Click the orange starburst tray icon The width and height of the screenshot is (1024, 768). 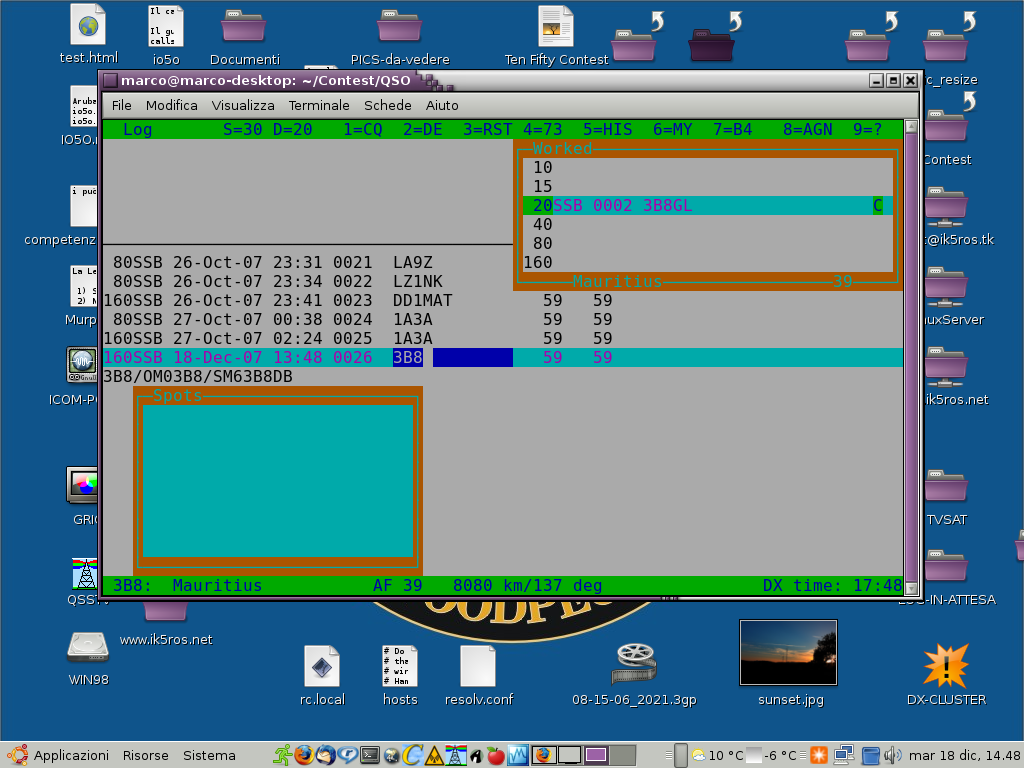pos(819,756)
